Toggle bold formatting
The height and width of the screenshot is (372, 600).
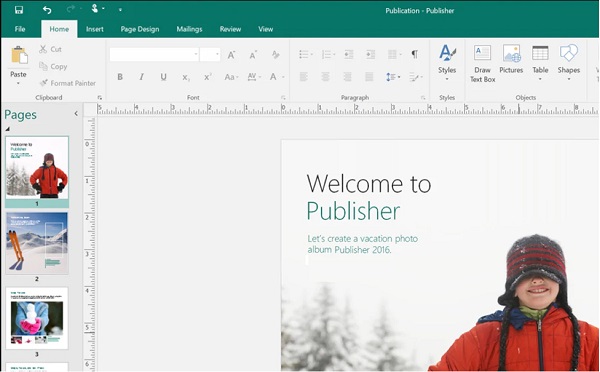point(120,77)
